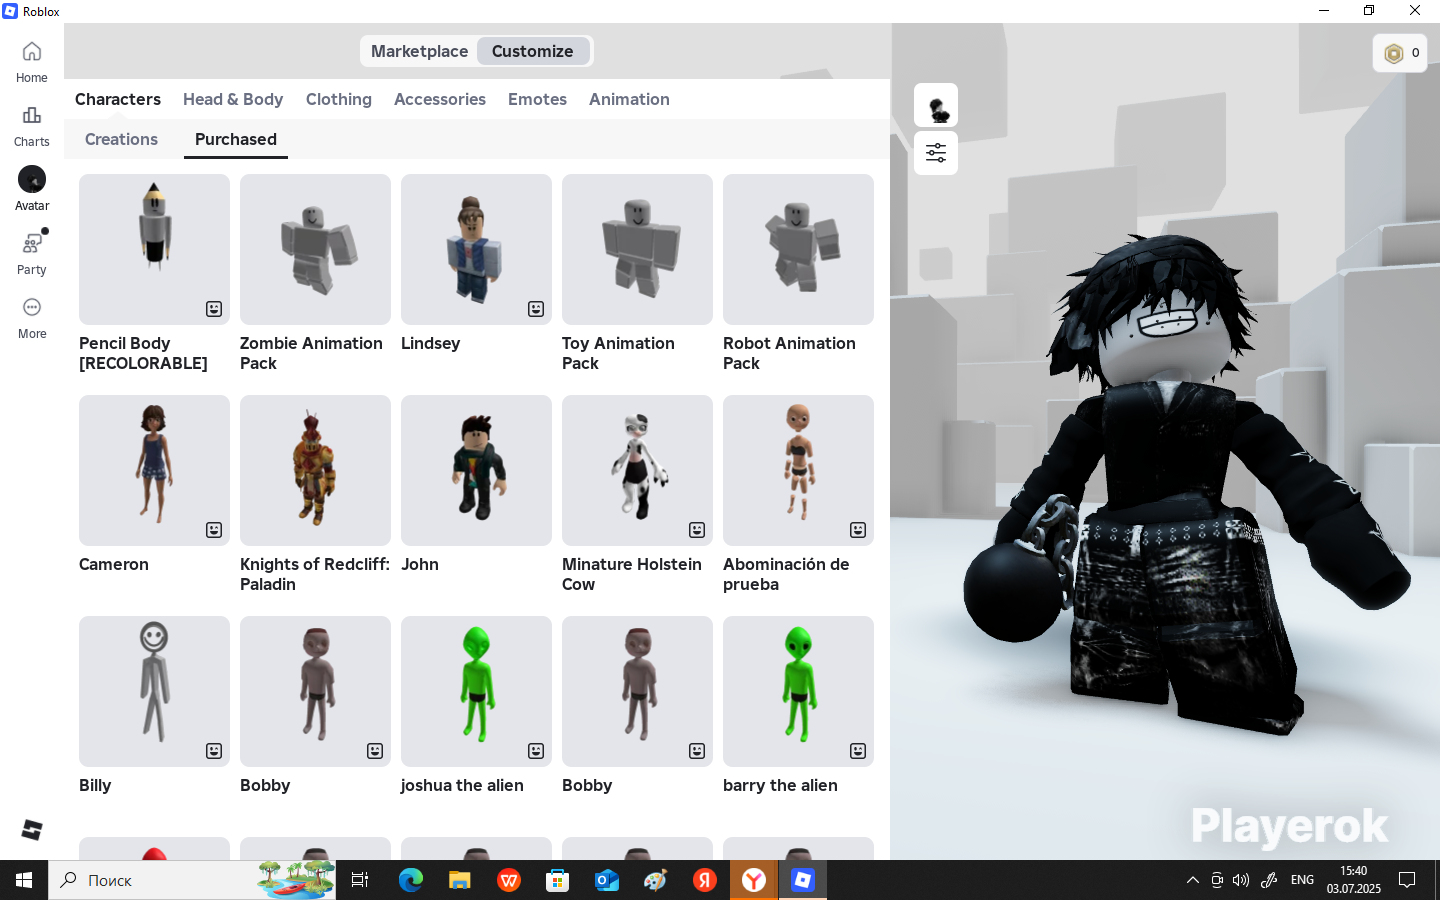This screenshot has height=900, width=1440.
Task: Open the notification center icon
Action: point(1407,880)
